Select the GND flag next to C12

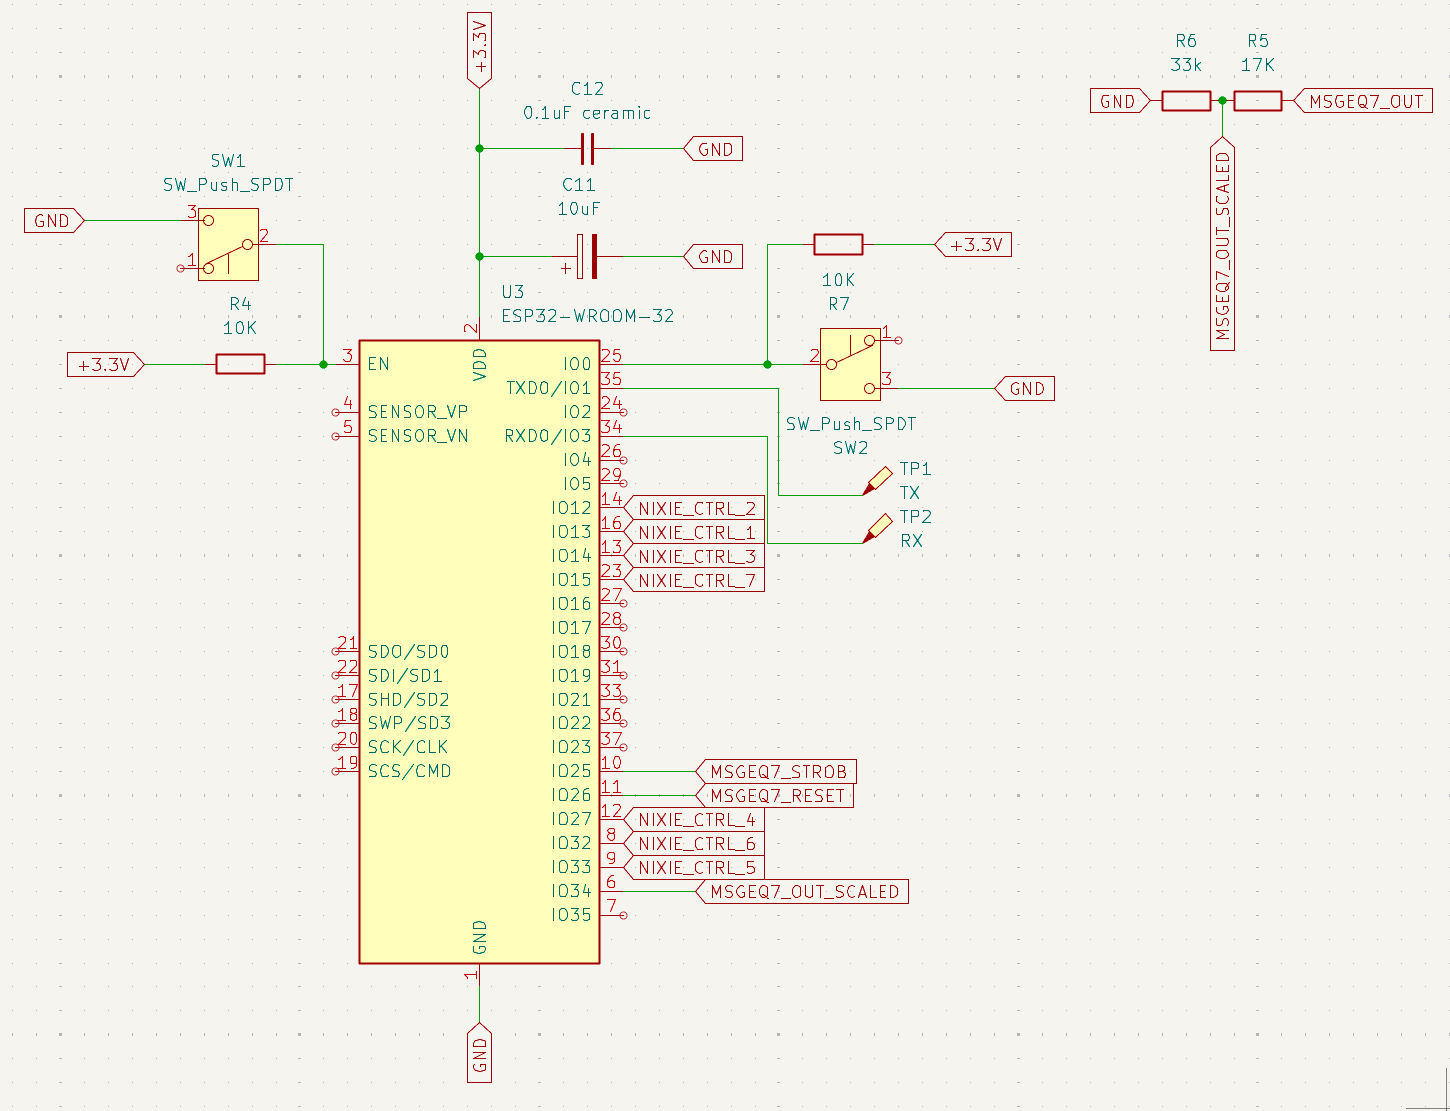coord(714,149)
